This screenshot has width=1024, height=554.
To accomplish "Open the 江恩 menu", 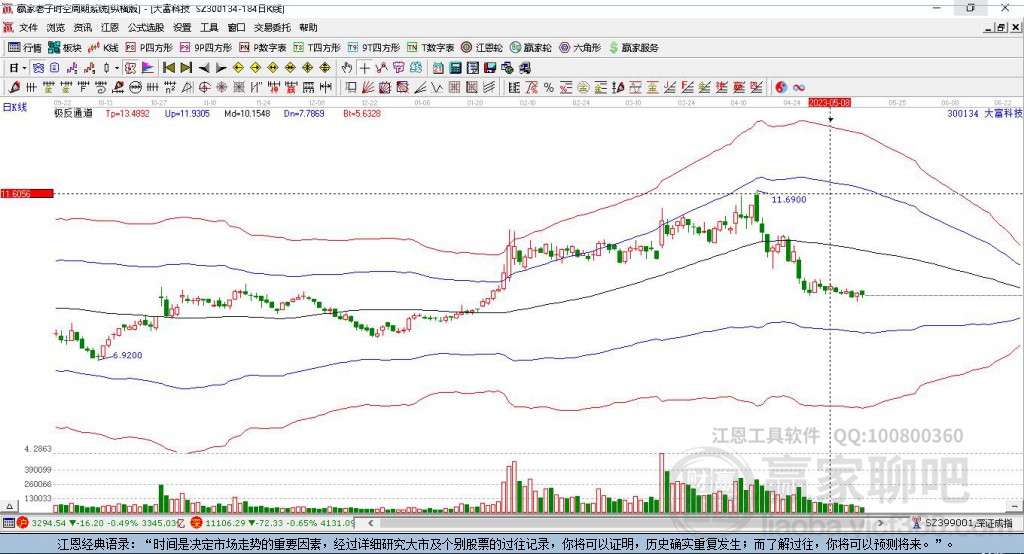I will pyautogui.click(x=110, y=27).
